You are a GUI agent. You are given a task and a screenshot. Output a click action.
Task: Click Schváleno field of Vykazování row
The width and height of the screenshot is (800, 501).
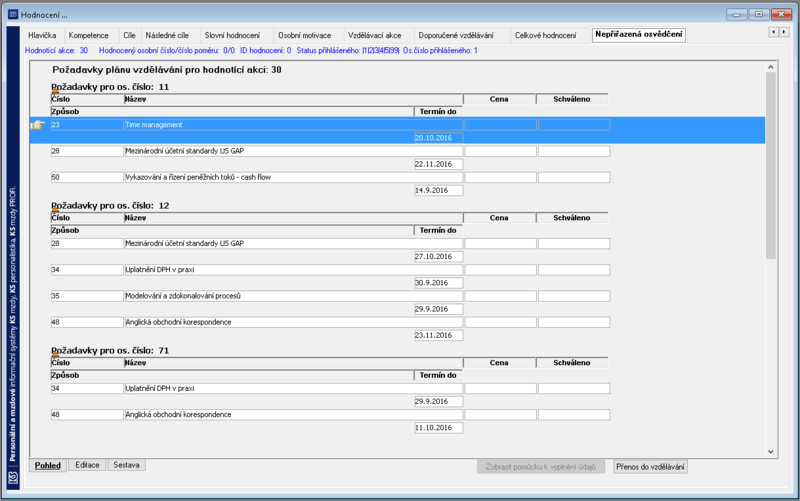click(x=574, y=177)
